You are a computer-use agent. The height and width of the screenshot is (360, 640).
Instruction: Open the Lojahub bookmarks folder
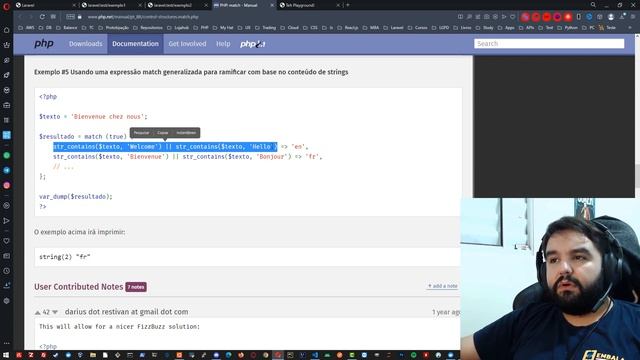tap(178, 28)
